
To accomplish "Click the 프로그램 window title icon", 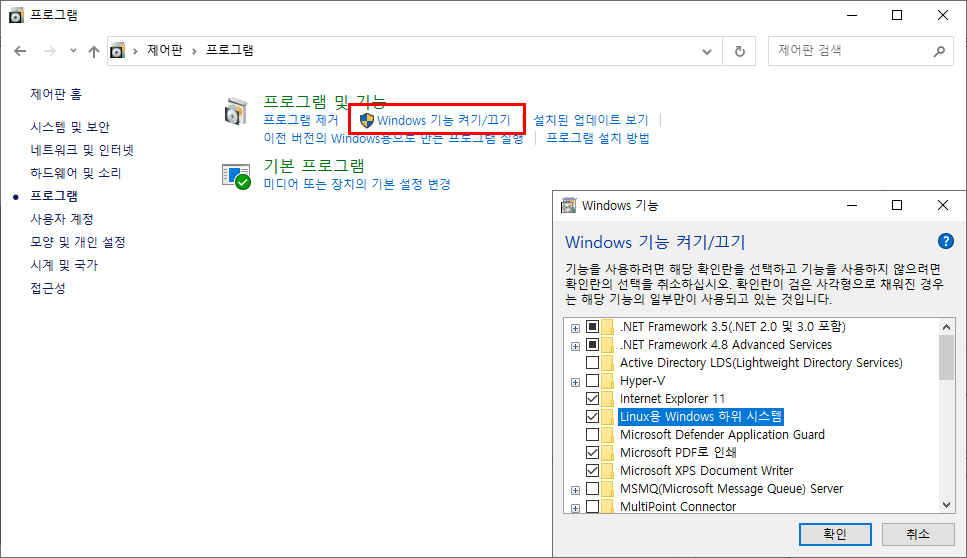I will 16,15.
